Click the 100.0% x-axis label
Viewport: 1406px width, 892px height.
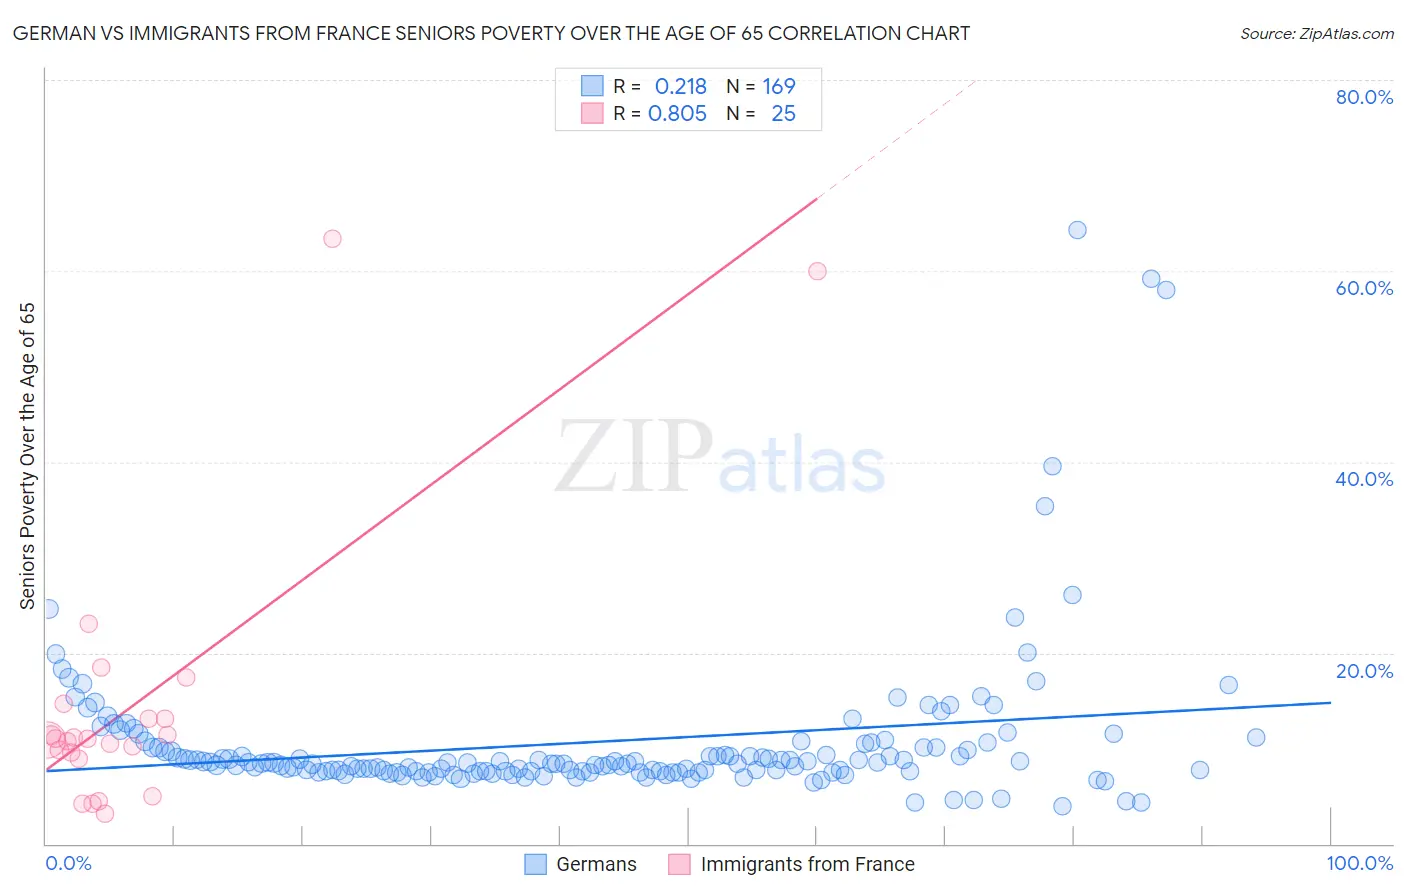point(1360,863)
